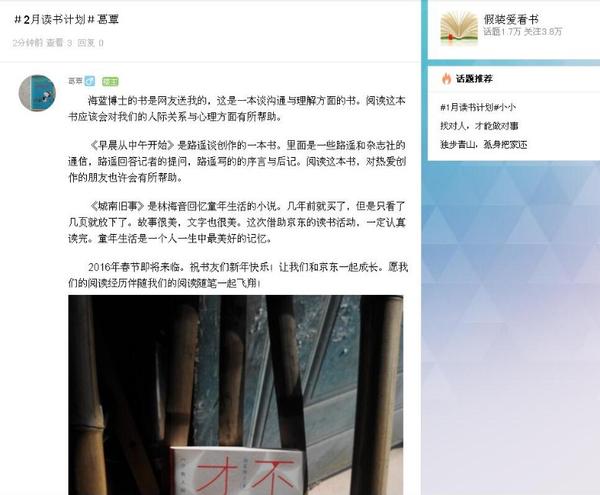Click the blue male gender badge
The height and width of the screenshot is (495, 600).
pos(90,81)
